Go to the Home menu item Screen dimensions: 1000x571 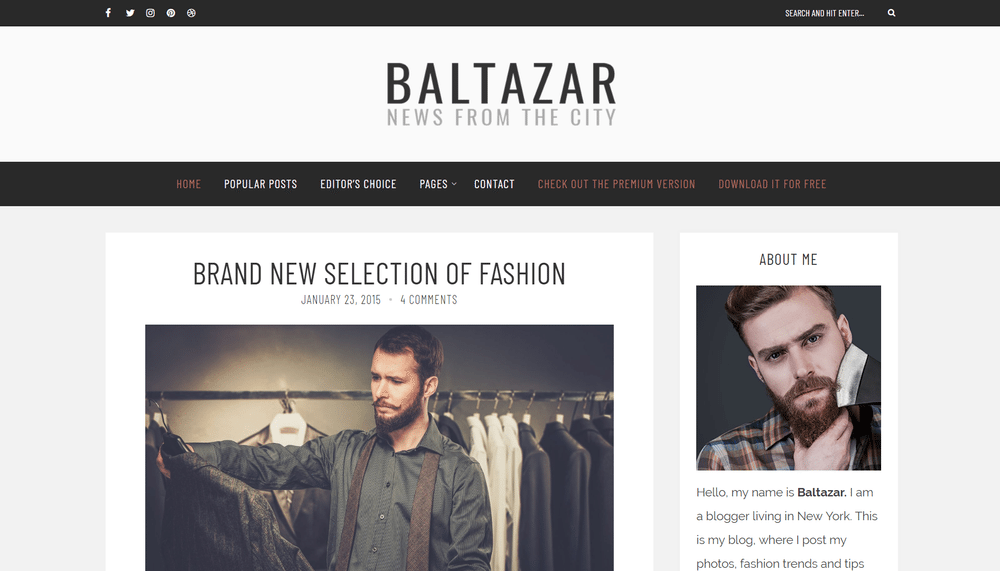tap(189, 184)
